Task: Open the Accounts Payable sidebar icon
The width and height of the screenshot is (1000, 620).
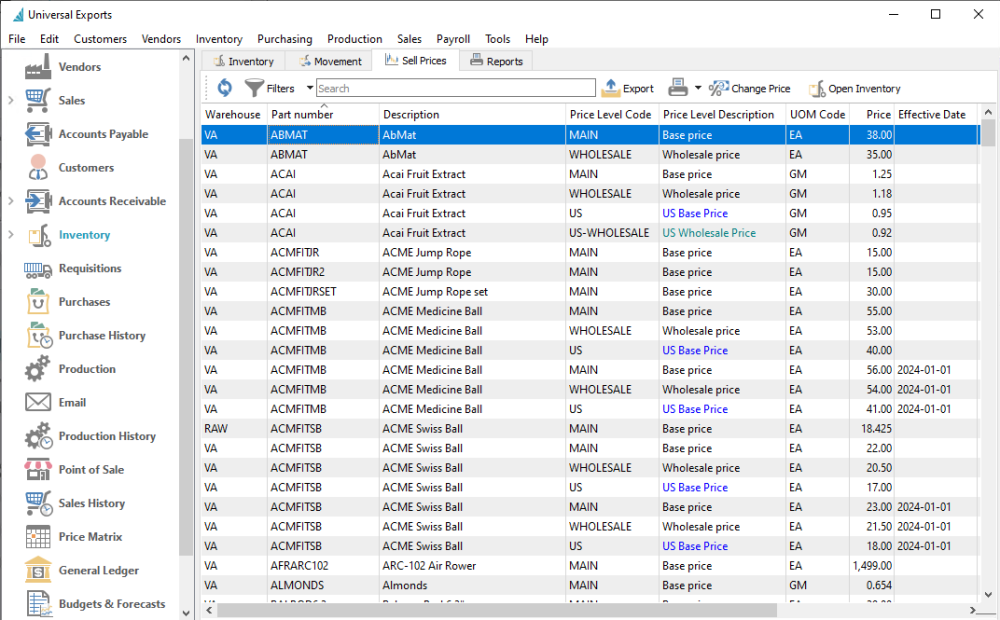Action: (x=38, y=134)
